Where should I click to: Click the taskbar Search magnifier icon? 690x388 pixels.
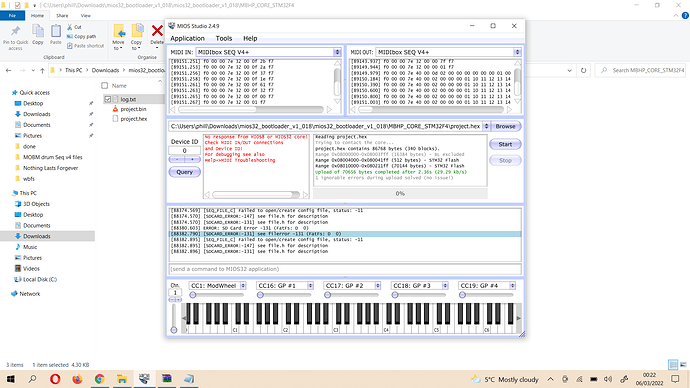[32, 379]
